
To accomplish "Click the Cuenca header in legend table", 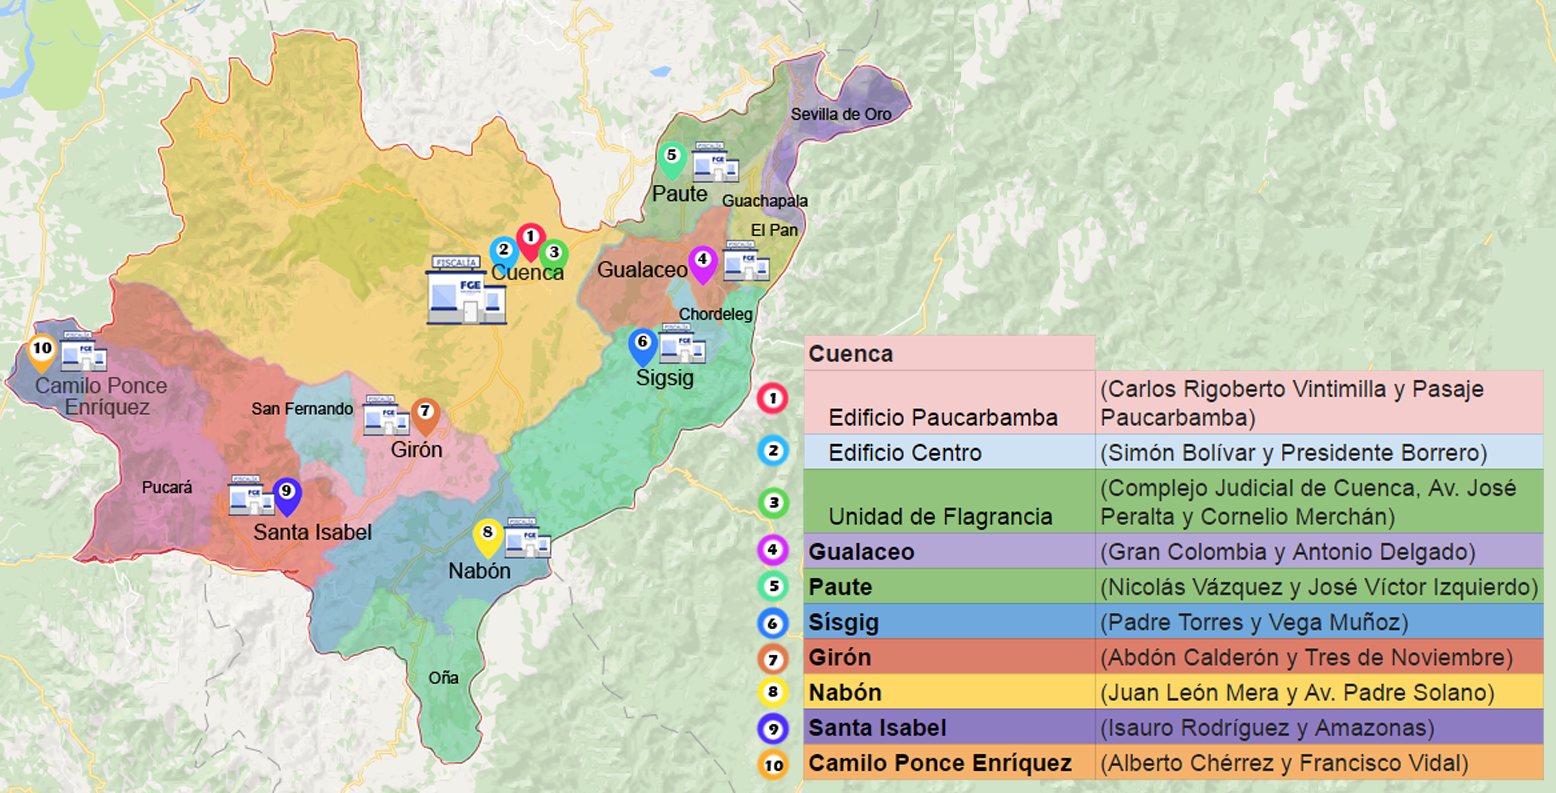I will point(851,353).
